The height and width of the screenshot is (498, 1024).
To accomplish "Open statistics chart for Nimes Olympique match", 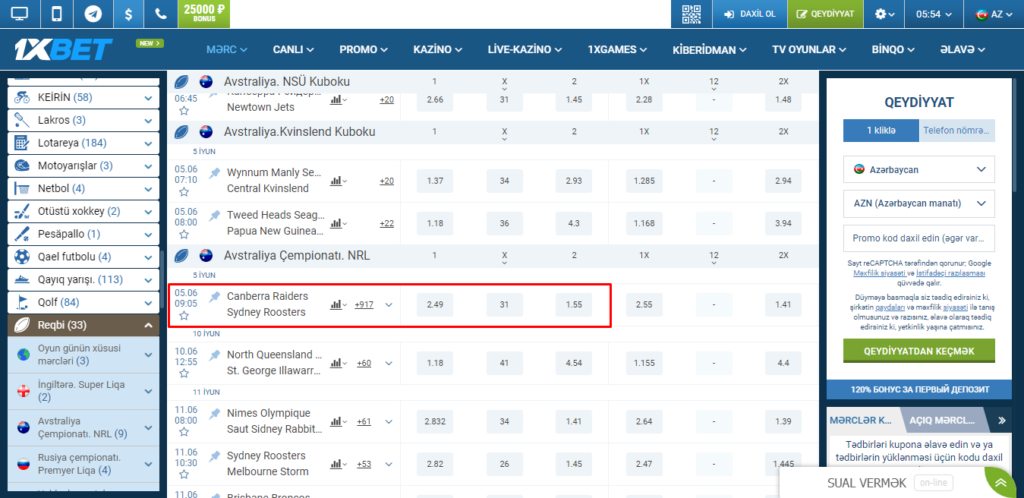I will coord(338,422).
